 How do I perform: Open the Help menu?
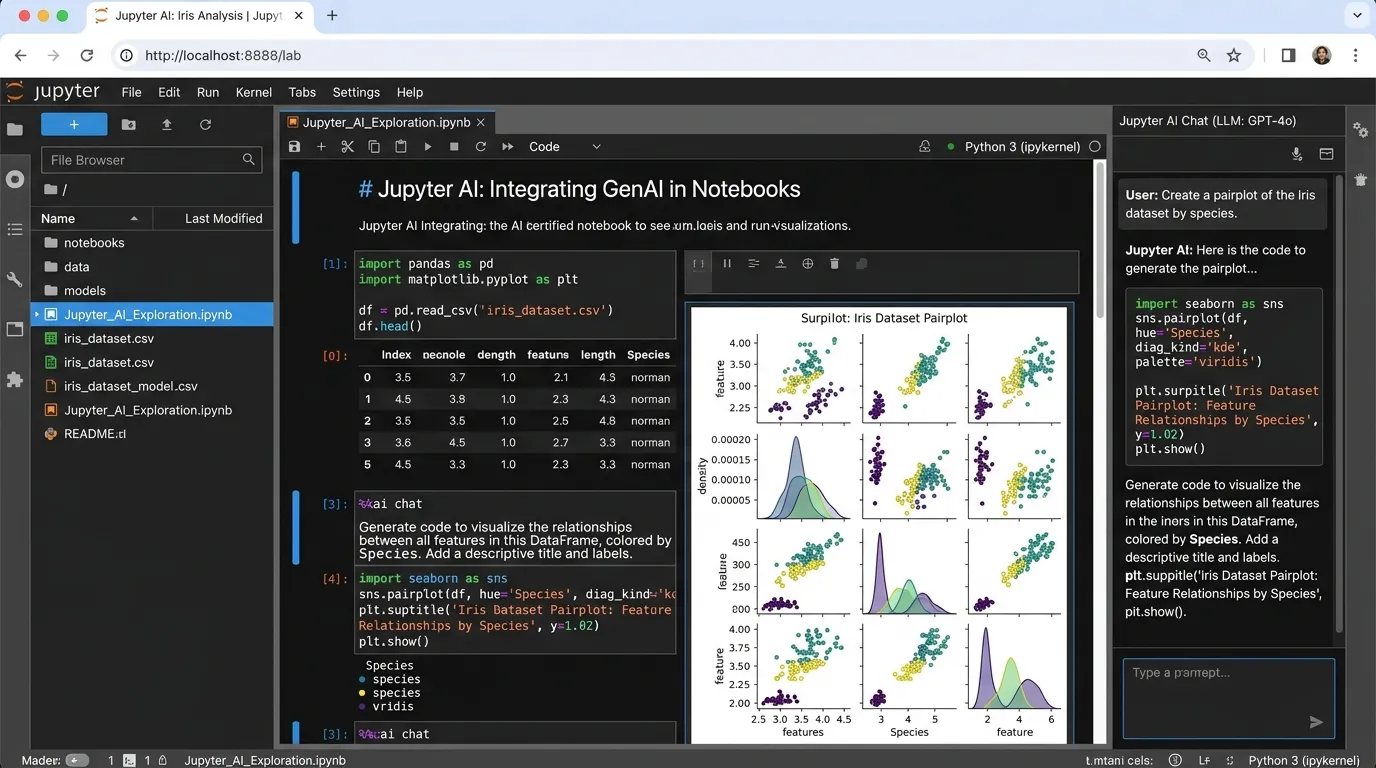point(410,92)
